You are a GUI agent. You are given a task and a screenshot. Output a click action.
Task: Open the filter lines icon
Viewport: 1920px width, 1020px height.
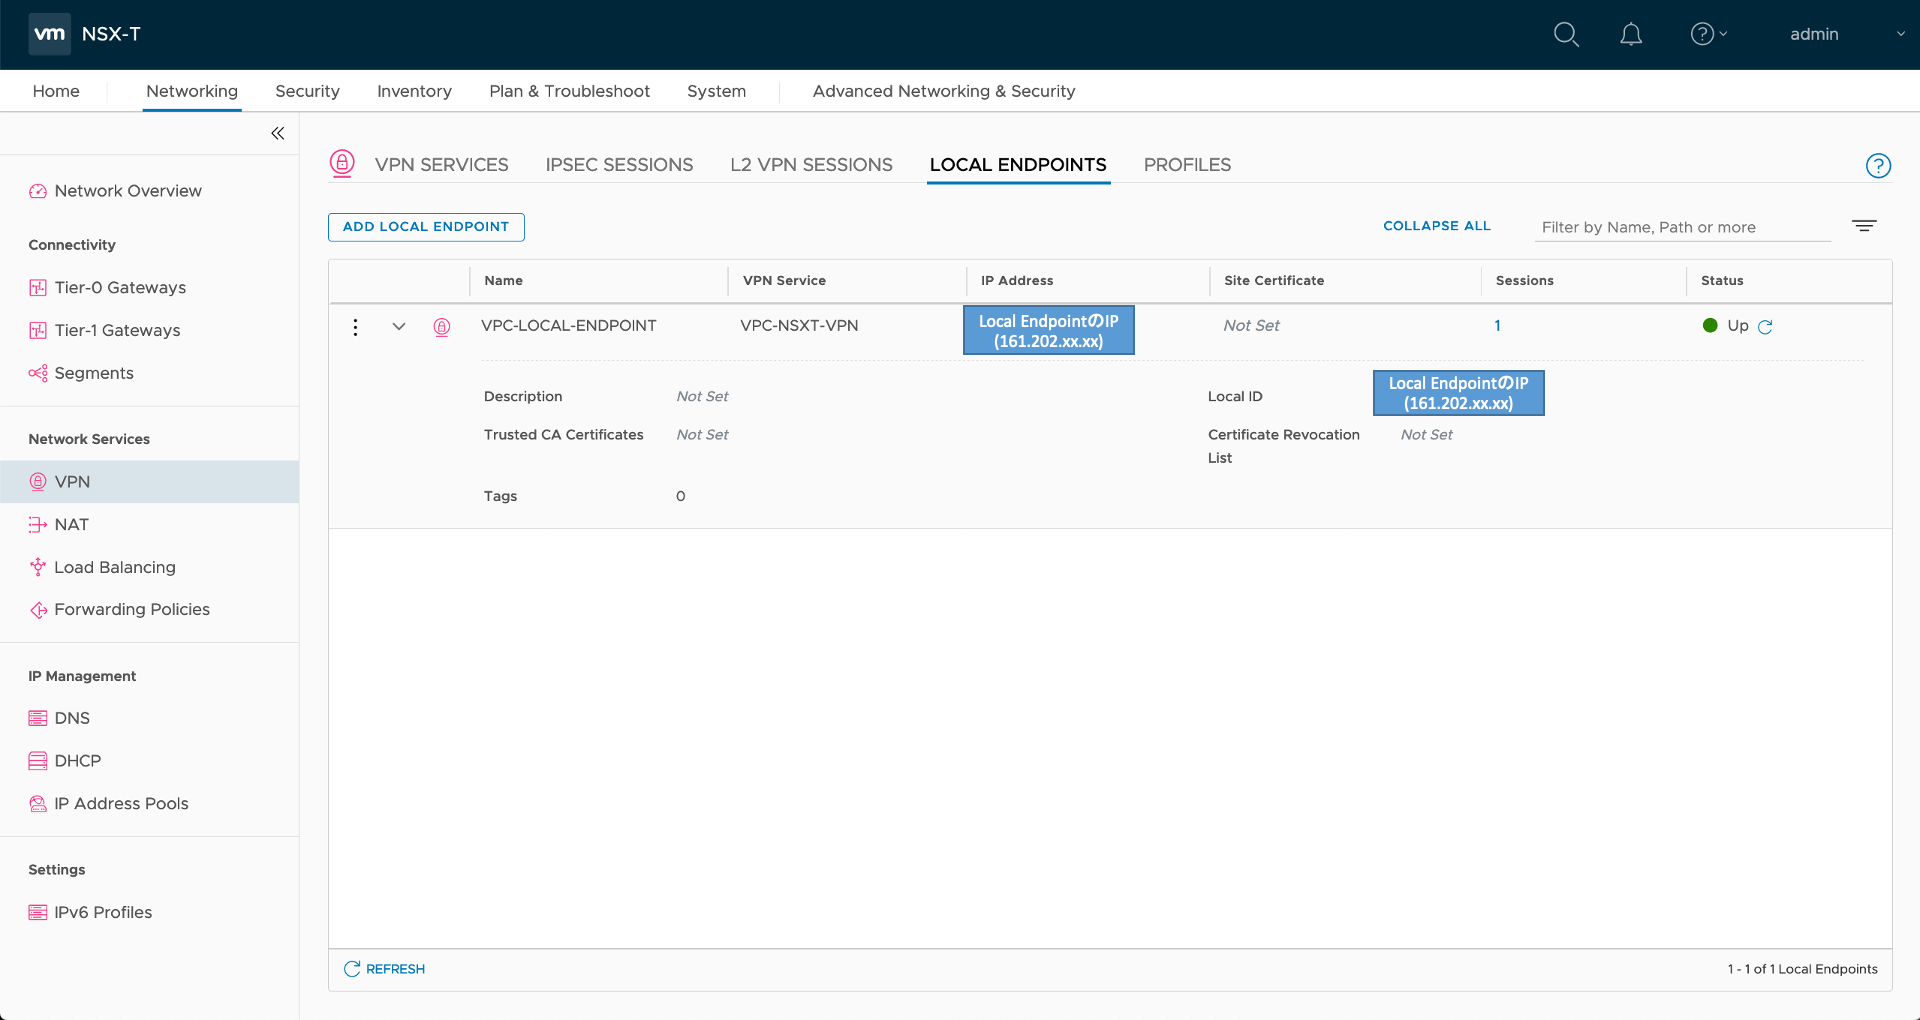click(x=1864, y=226)
